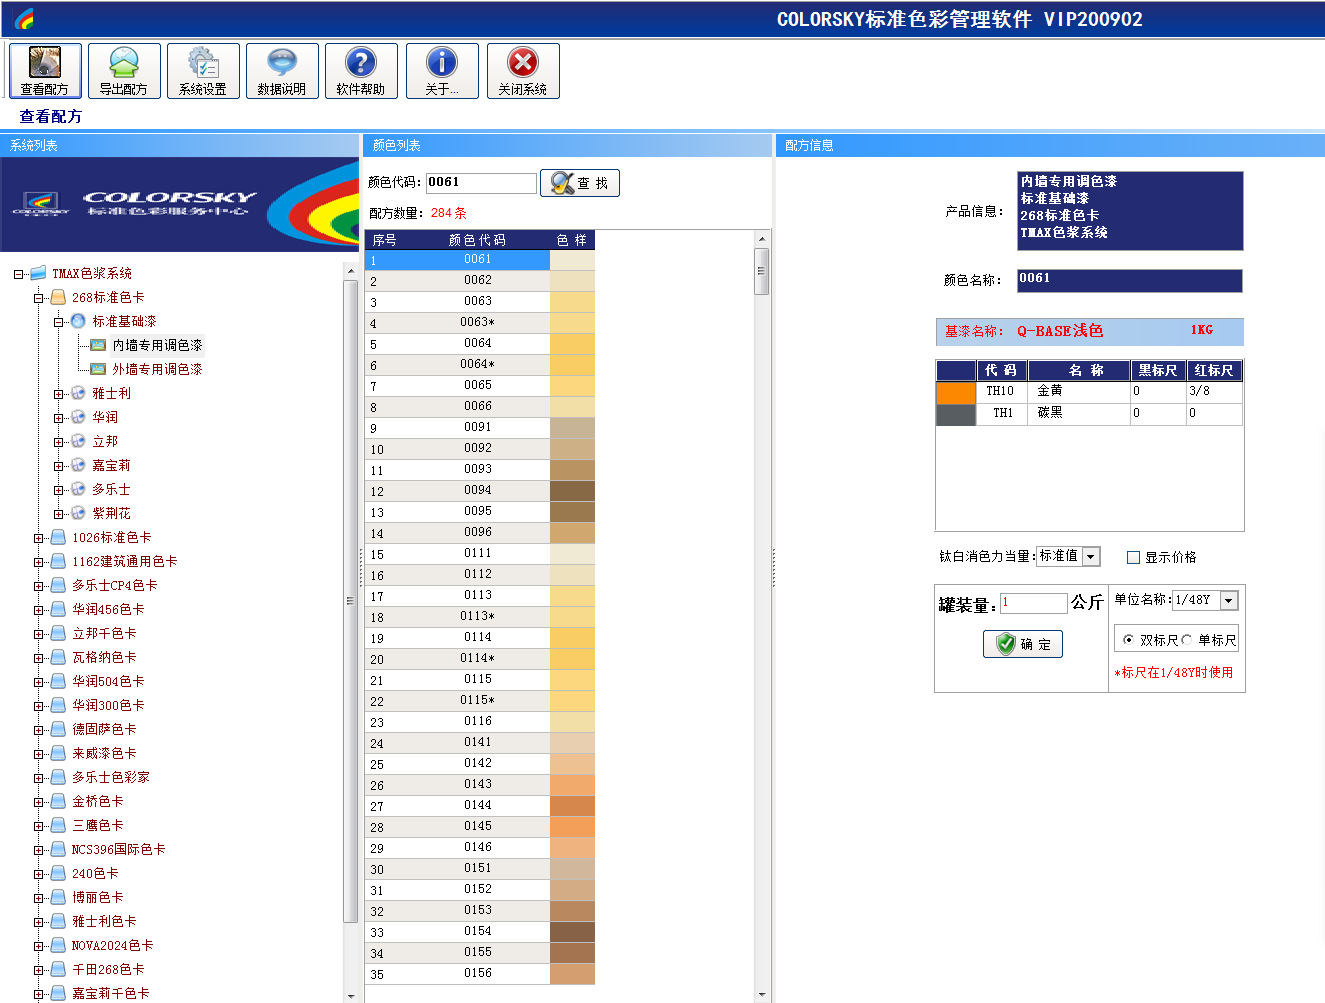Screen dimensions: 1325x1003
Task: Click the 黑标尺 column header
Action: [1158, 371]
